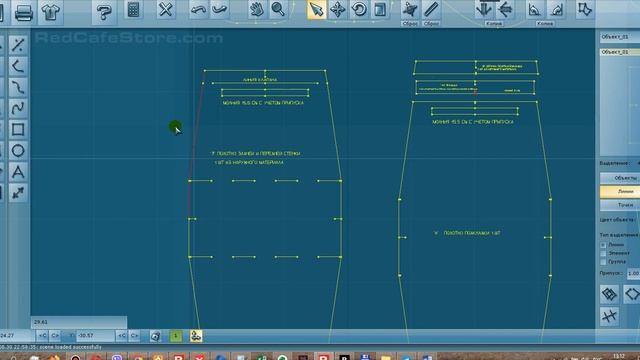Select the rectangle drawing tool

[x=18, y=130]
